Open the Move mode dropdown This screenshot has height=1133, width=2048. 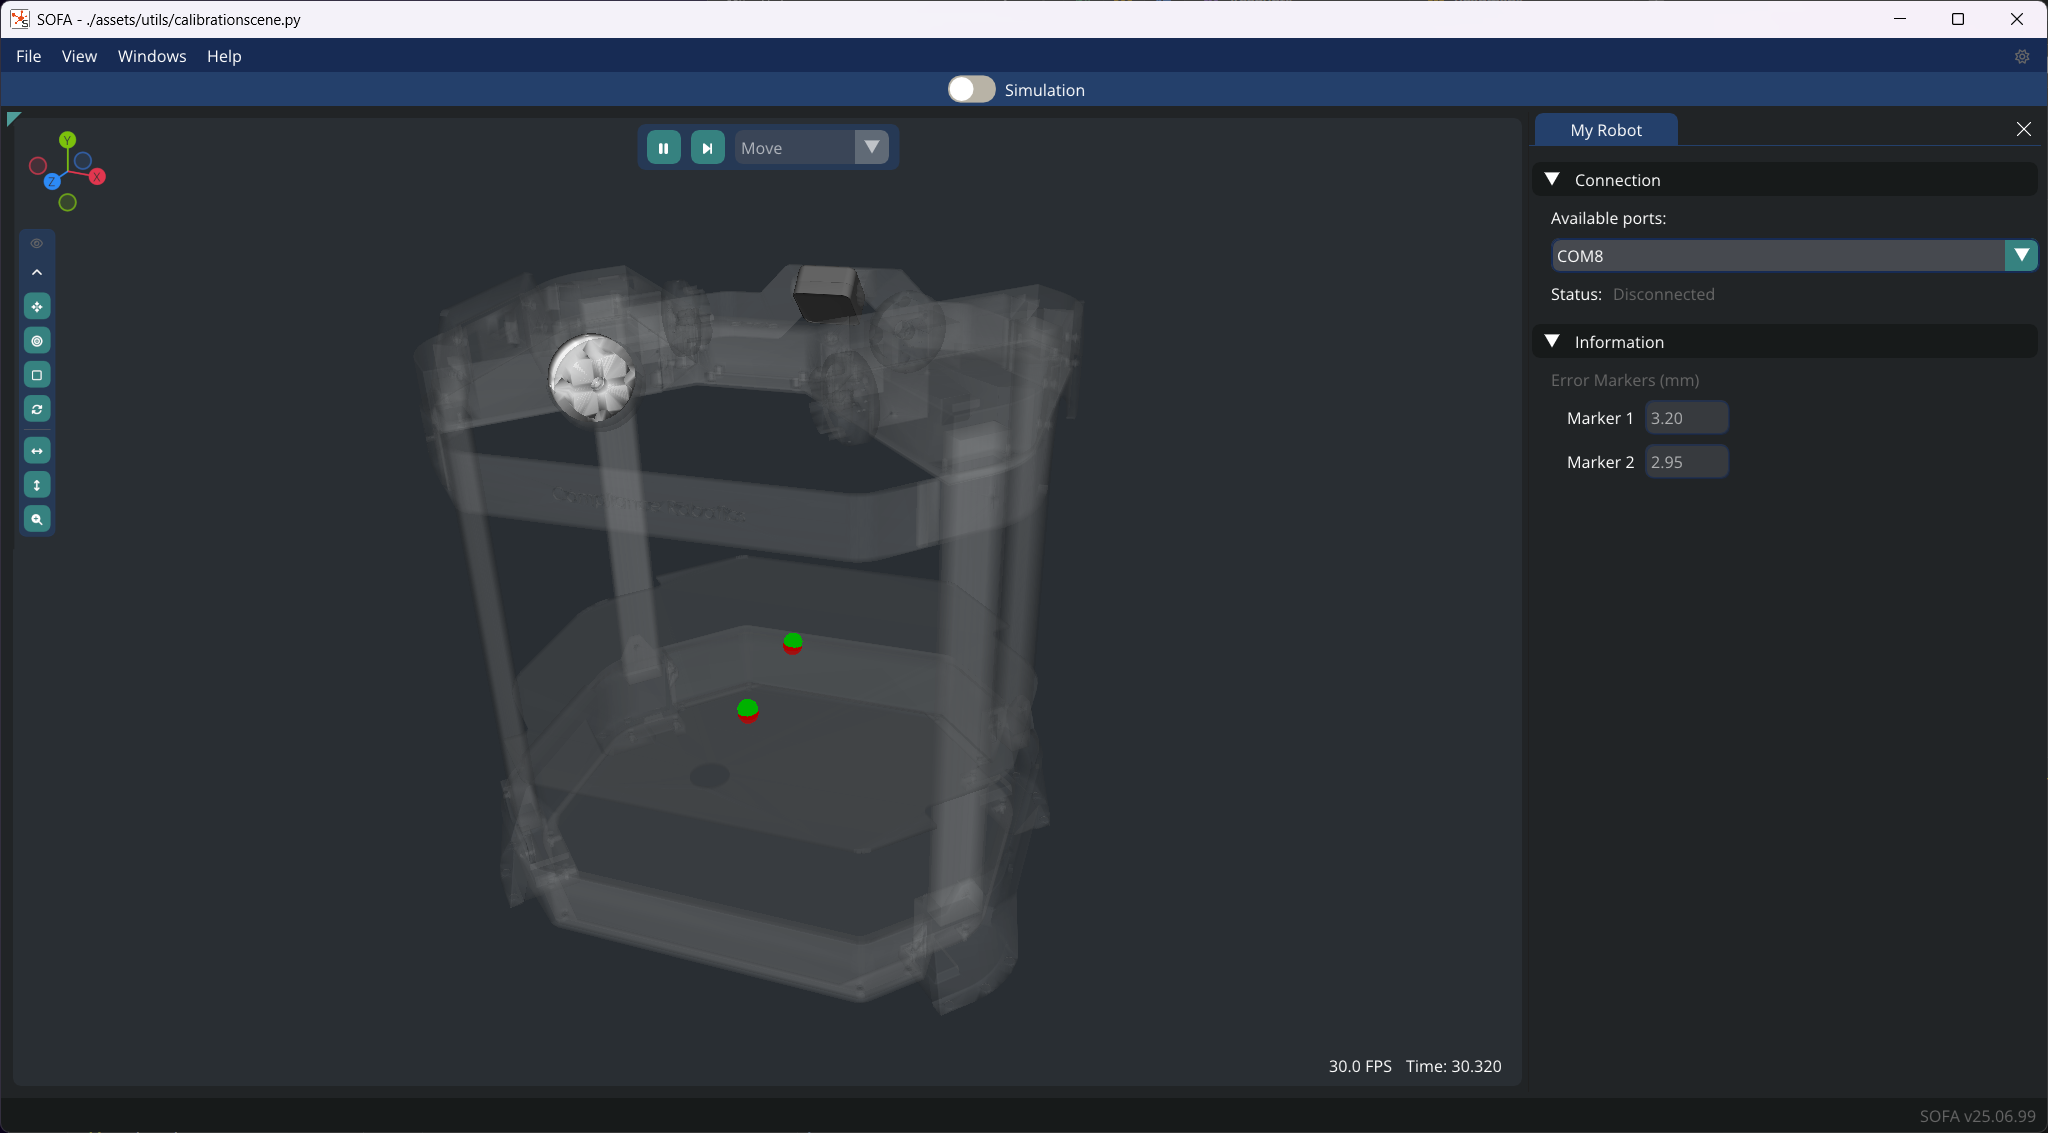pyautogui.click(x=871, y=148)
